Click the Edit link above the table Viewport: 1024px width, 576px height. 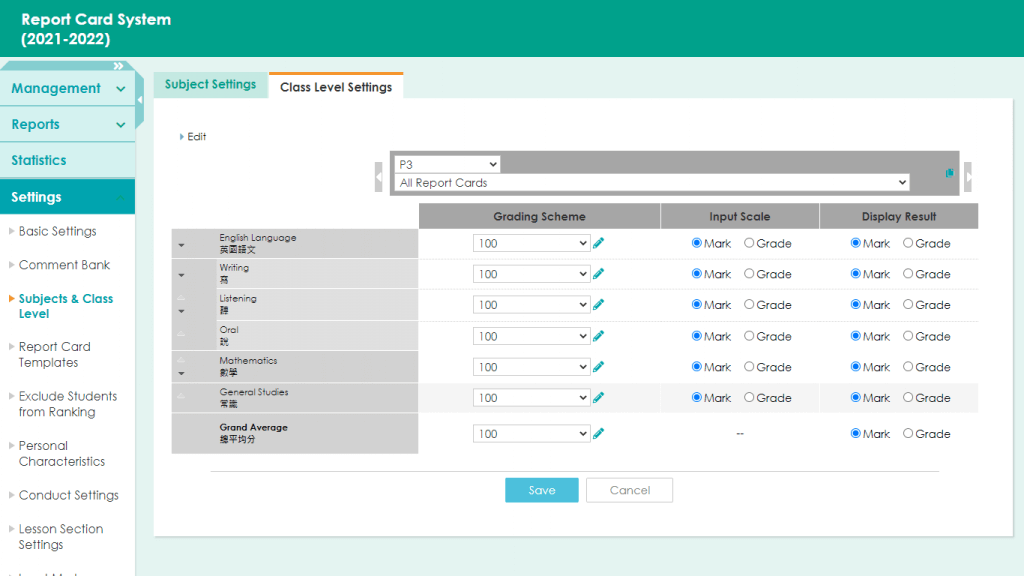pyautogui.click(x=196, y=137)
